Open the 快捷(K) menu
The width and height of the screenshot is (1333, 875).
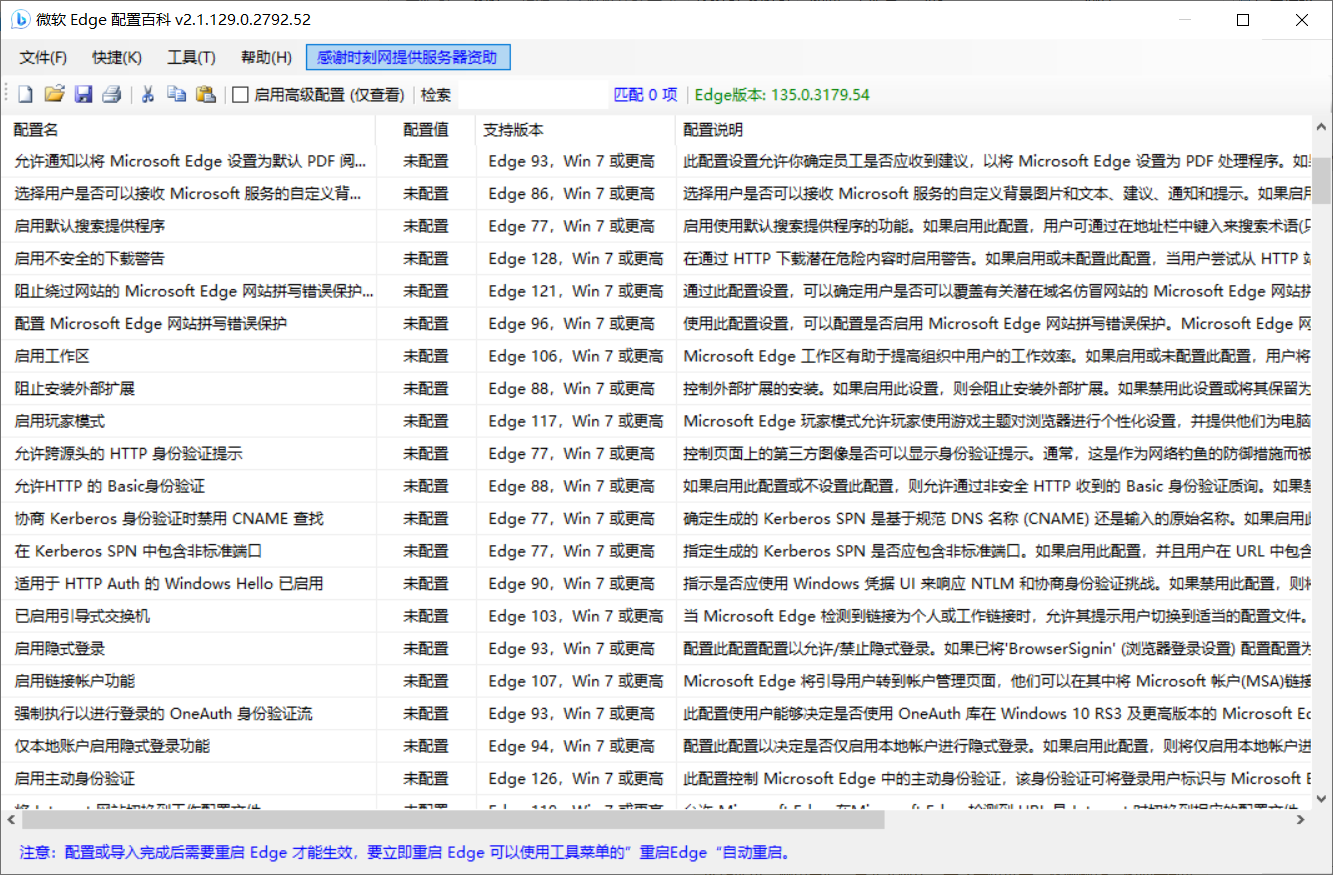click(117, 58)
